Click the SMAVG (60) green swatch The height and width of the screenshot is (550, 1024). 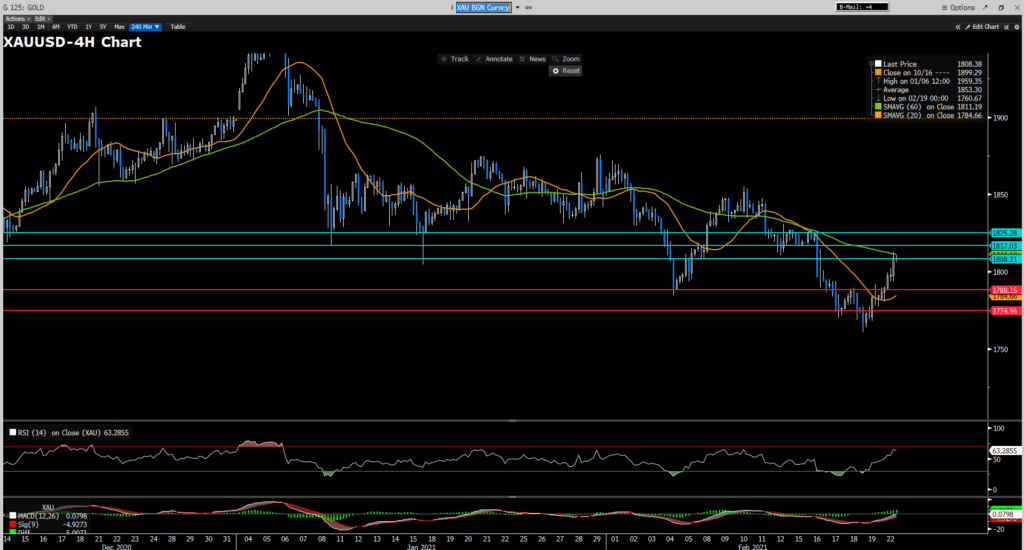[878, 106]
